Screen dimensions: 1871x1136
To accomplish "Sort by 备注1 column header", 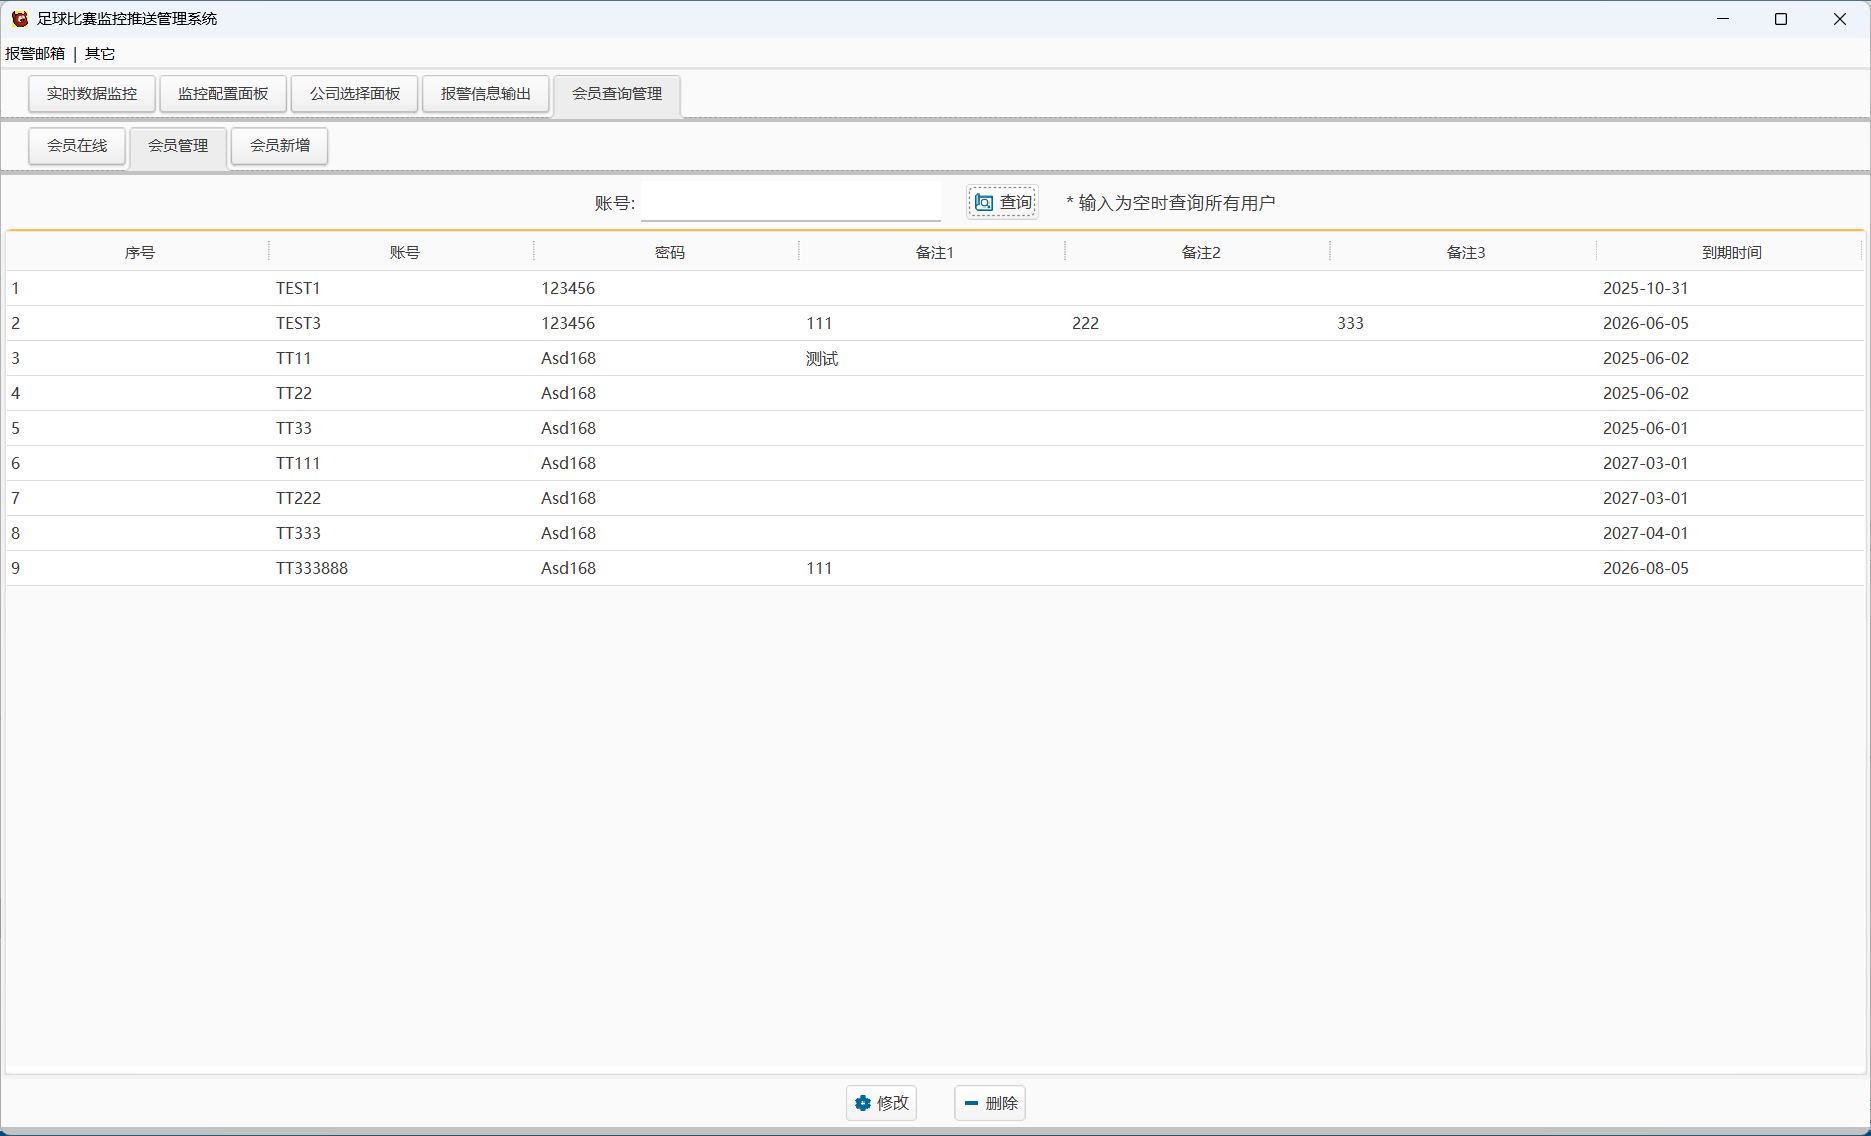I will click(935, 253).
